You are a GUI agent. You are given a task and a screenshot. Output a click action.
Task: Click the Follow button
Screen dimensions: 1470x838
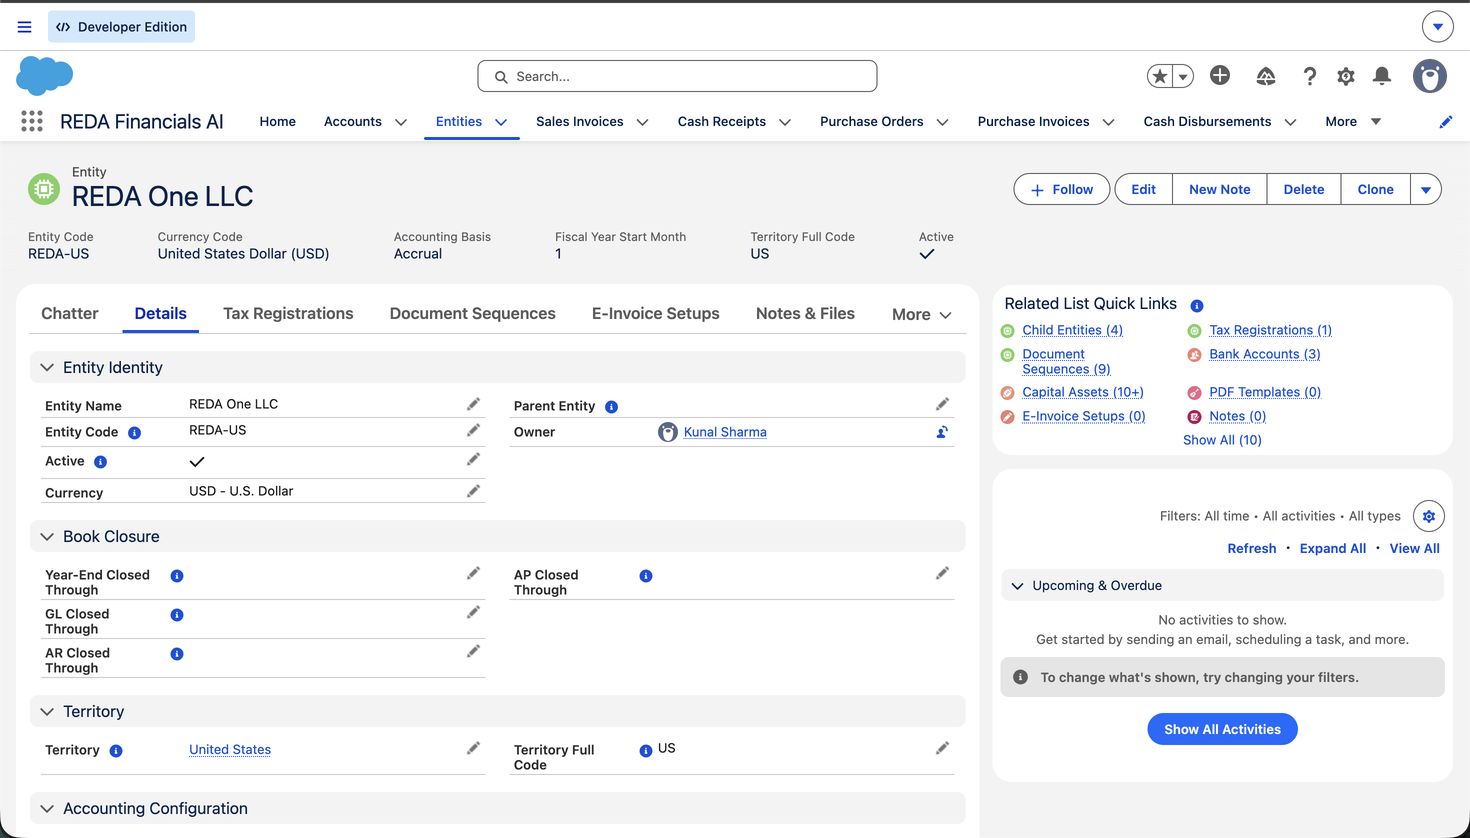[x=1061, y=189]
